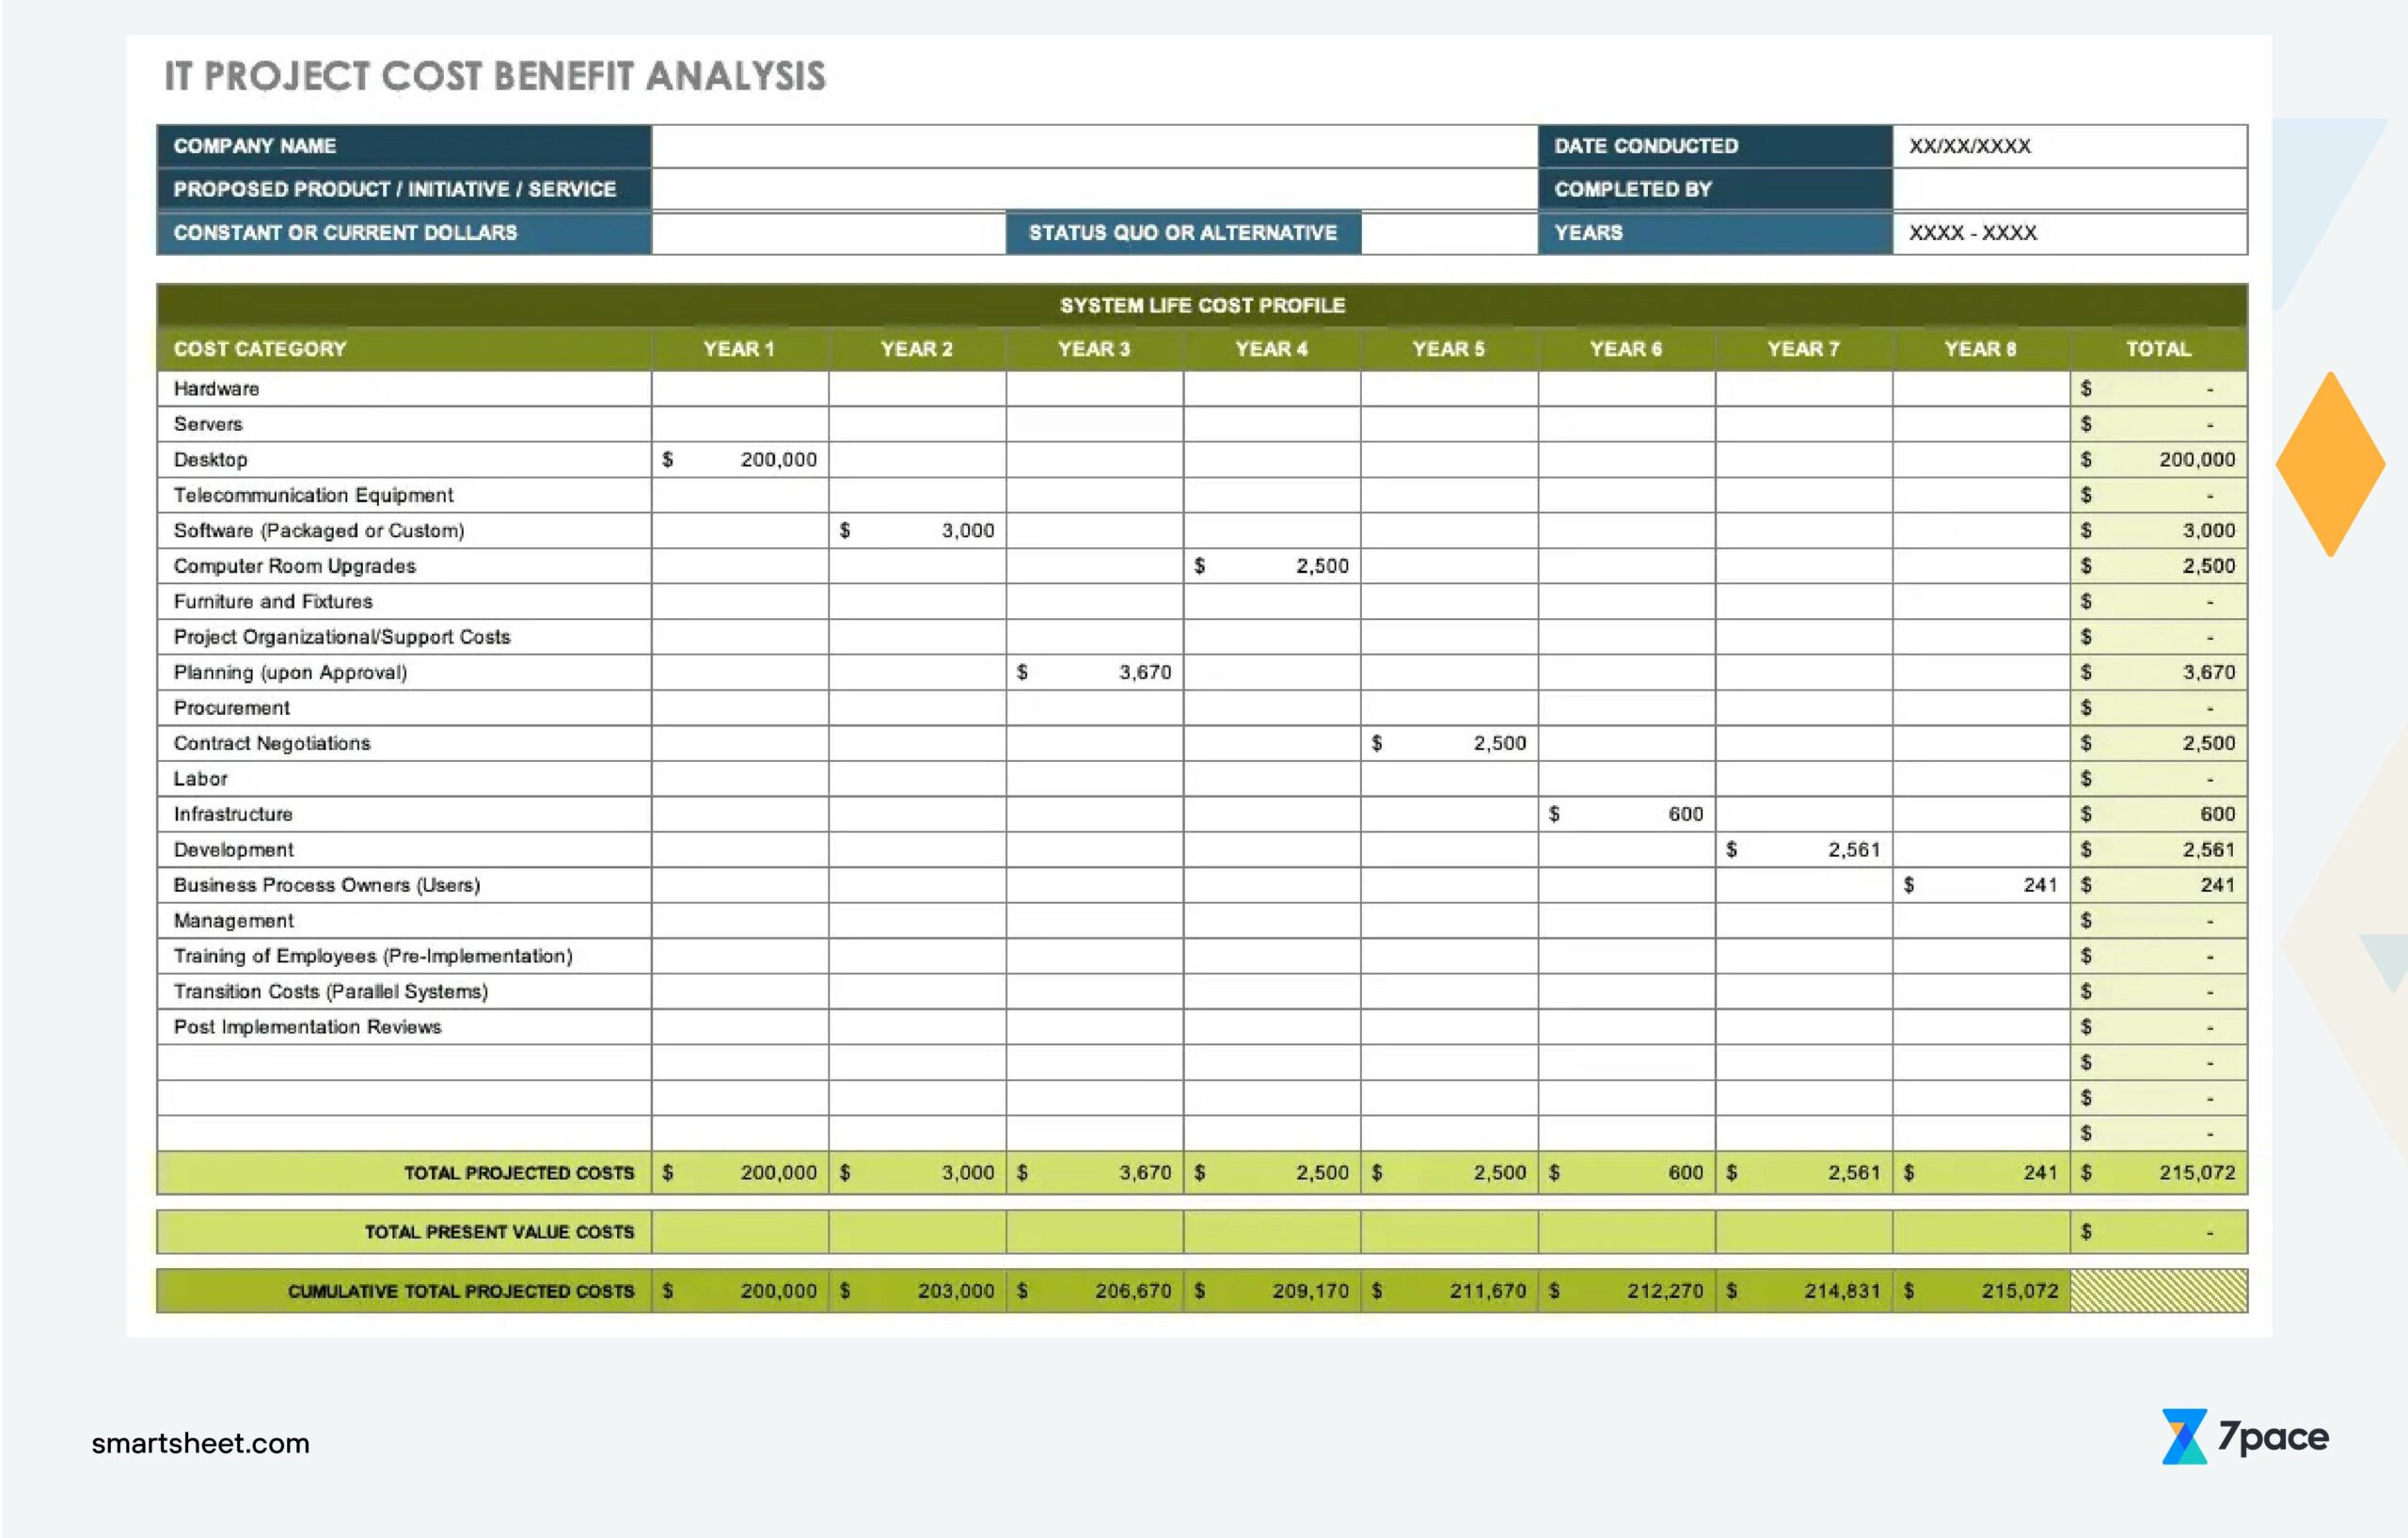Select cumulative Year 2 value 203,000
This screenshot has width=2408, height=1538.
(917, 1291)
